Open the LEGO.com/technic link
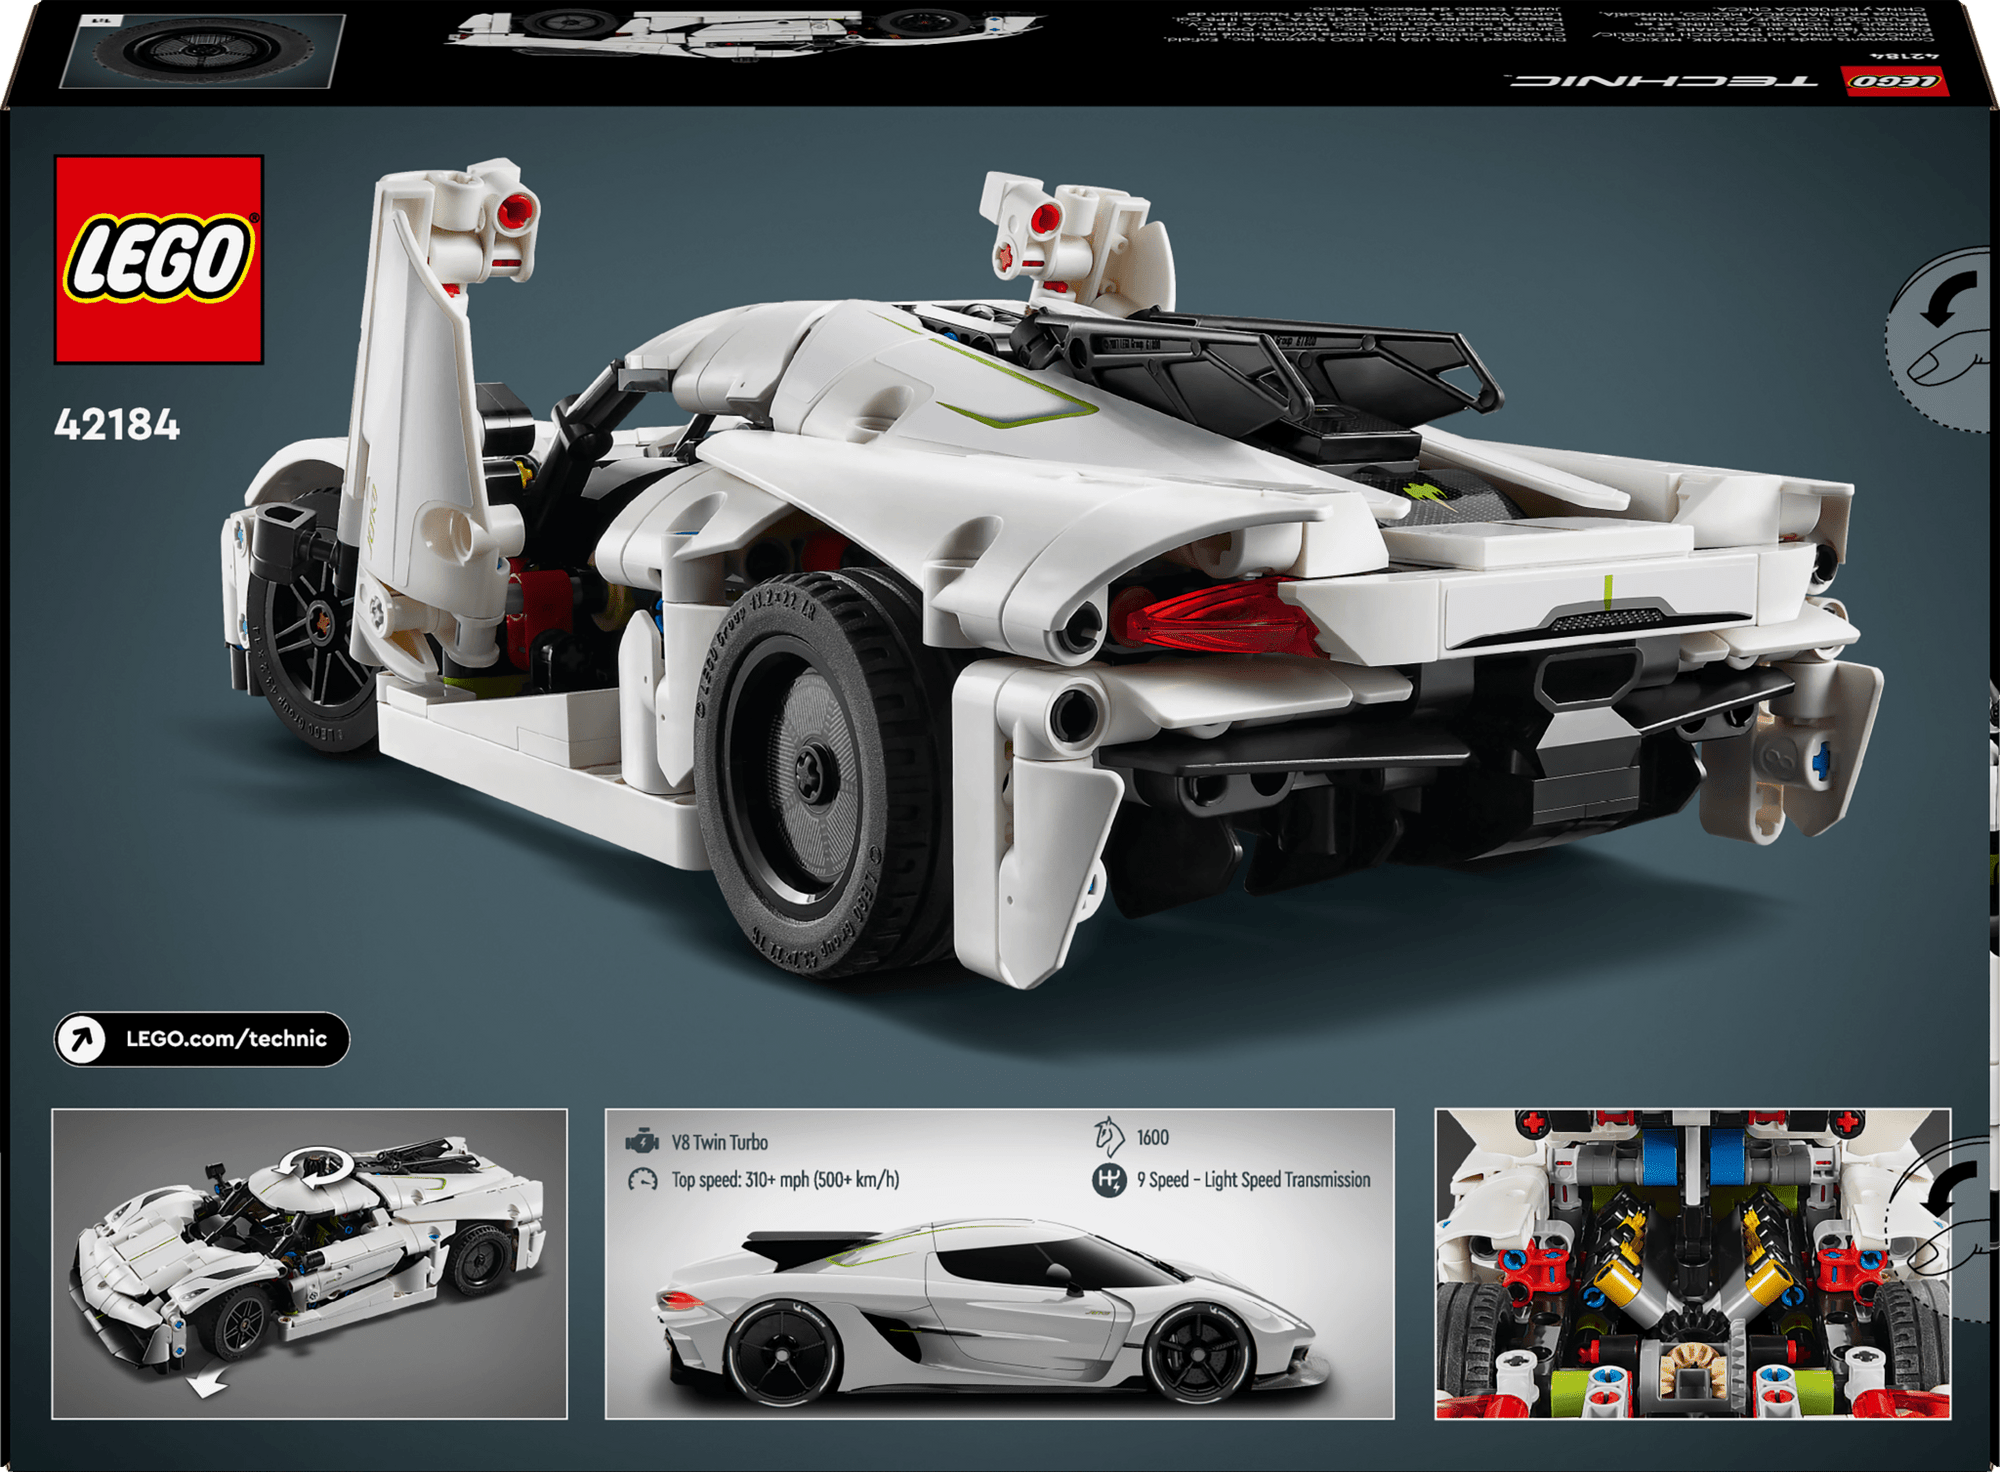 point(202,1039)
